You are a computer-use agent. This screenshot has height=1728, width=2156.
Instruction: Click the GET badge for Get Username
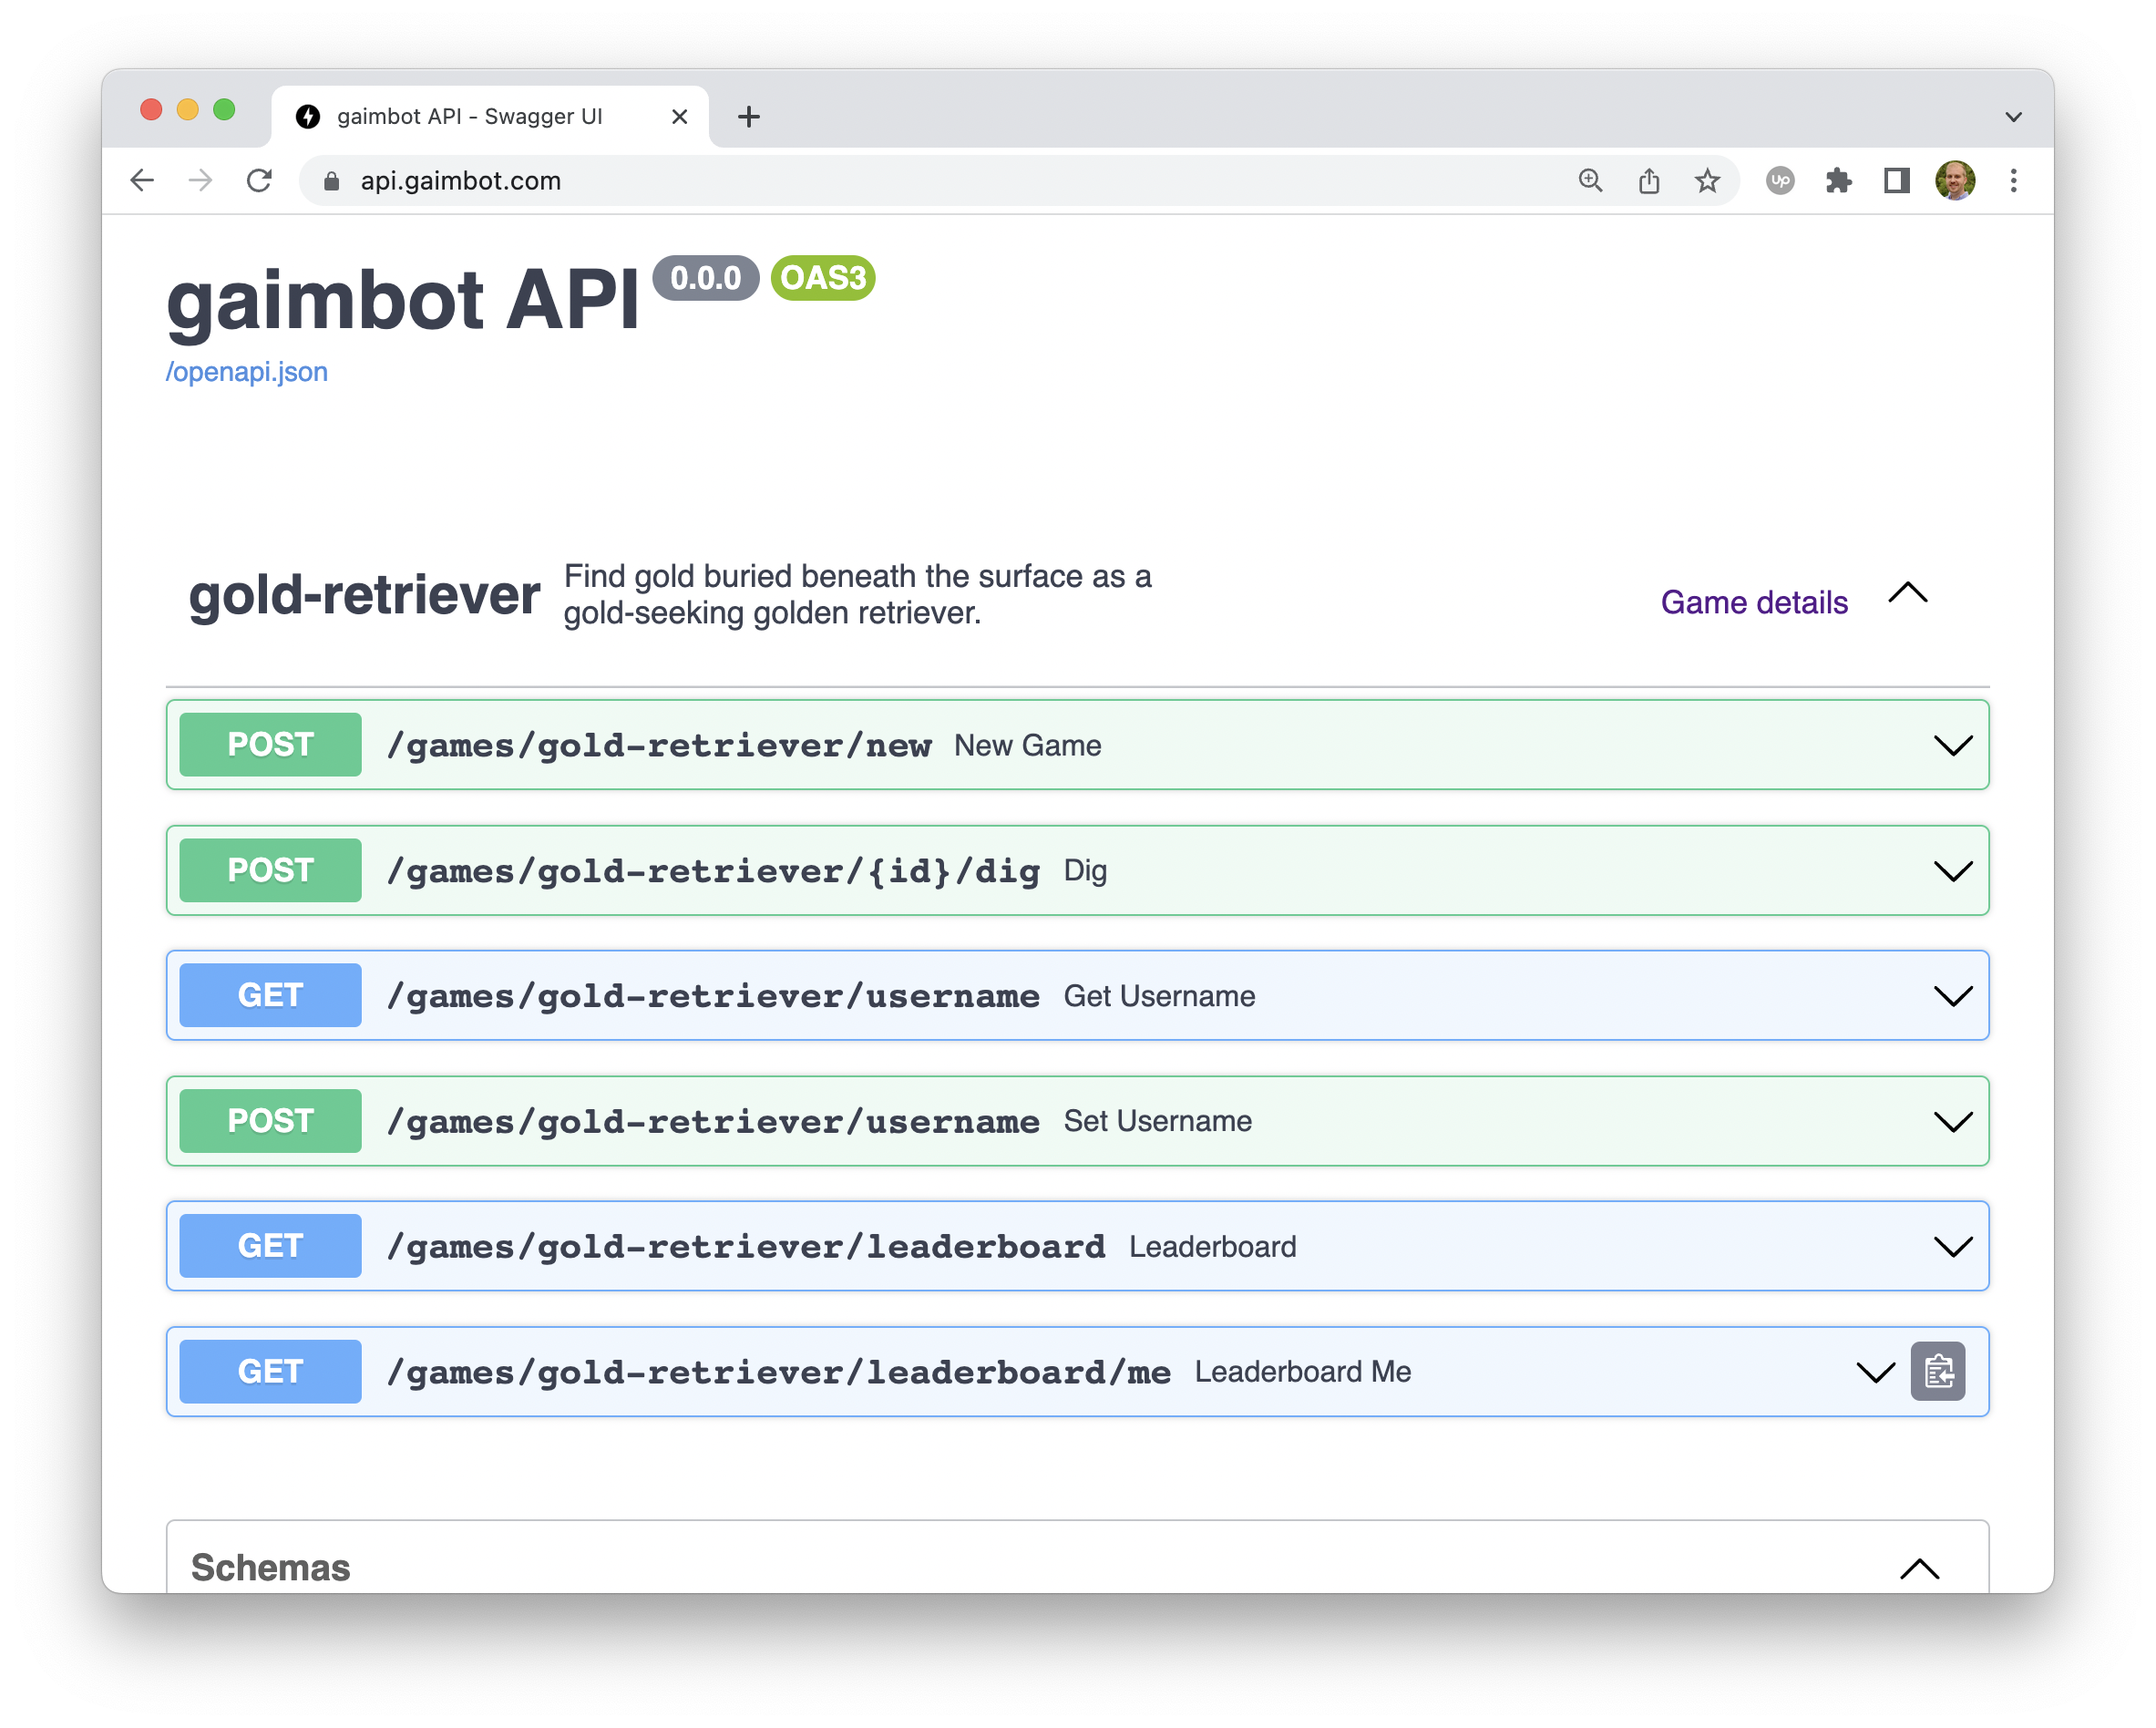270,996
